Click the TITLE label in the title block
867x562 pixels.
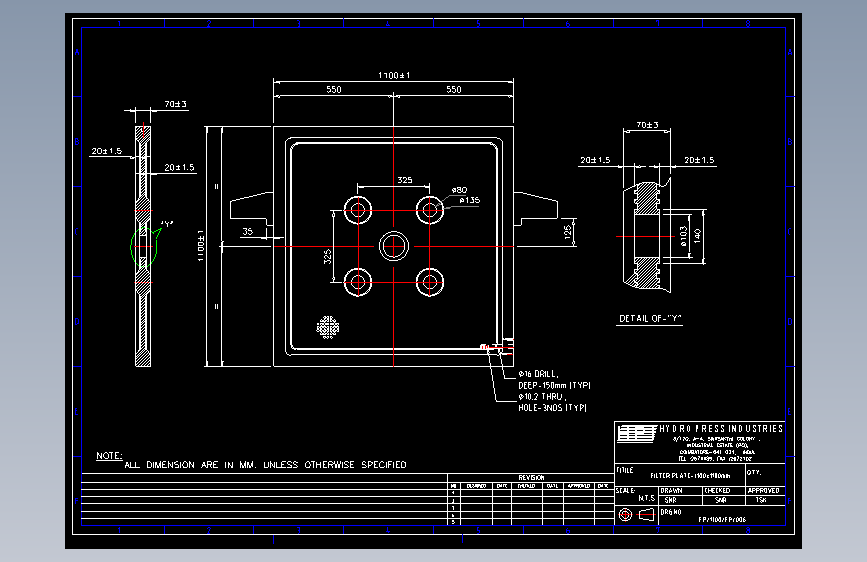pos(625,470)
